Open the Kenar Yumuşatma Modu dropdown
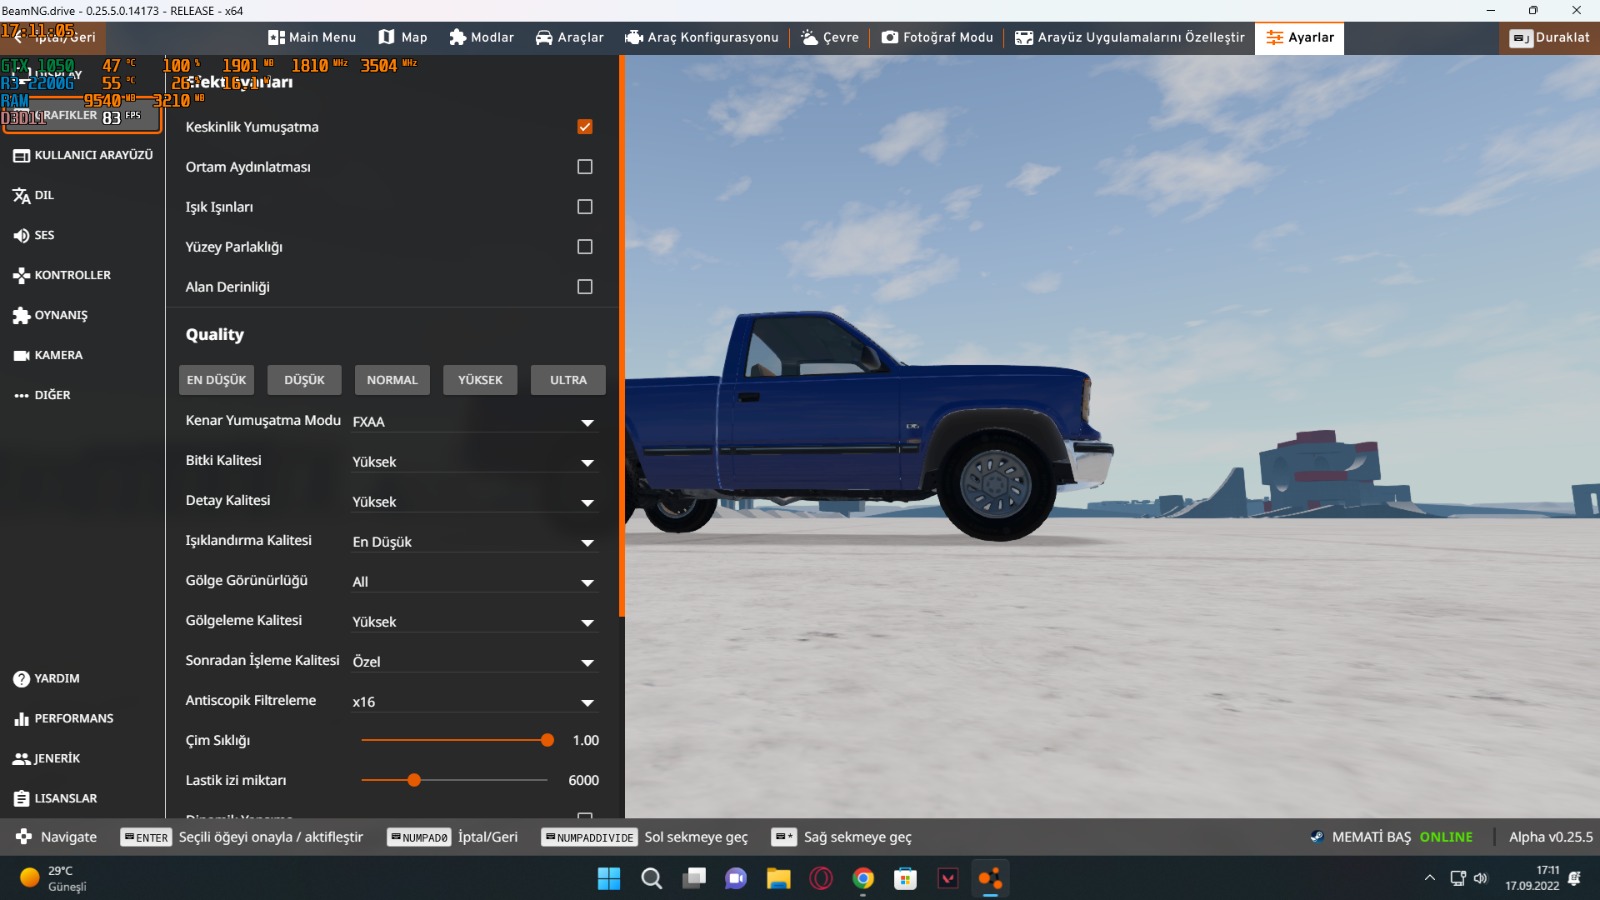The image size is (1600, 900). (x=475, y=421)
